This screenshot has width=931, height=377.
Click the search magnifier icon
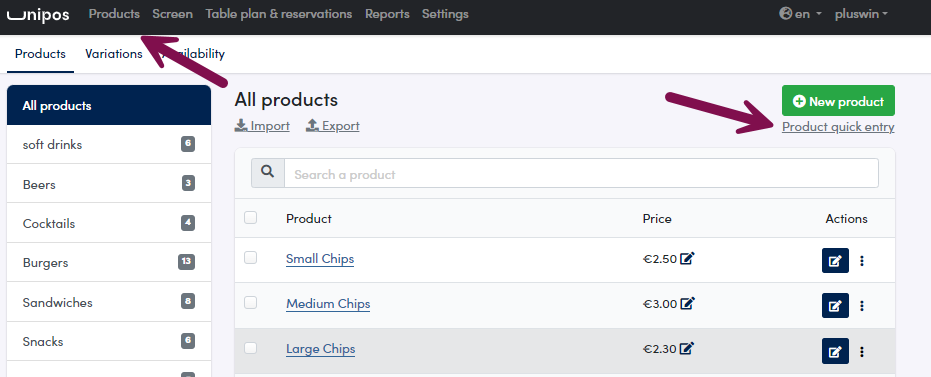click(x=268, y=173)
